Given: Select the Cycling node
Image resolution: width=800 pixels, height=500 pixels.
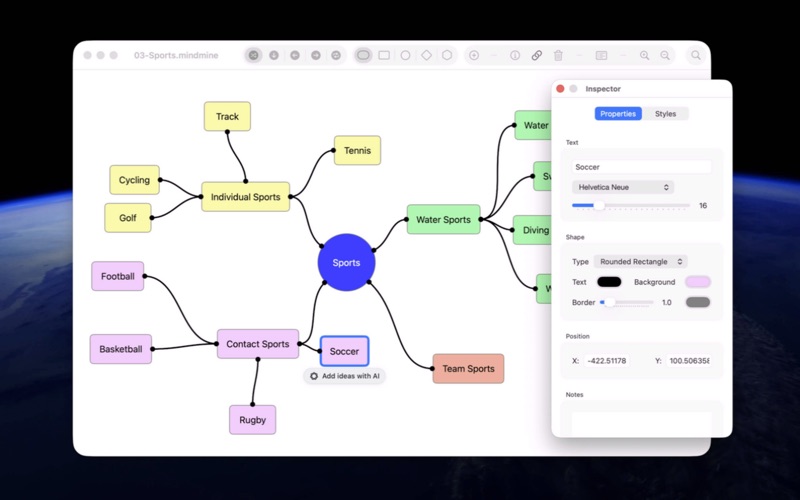Looking at the screenshot, I should tap(134, 180).
